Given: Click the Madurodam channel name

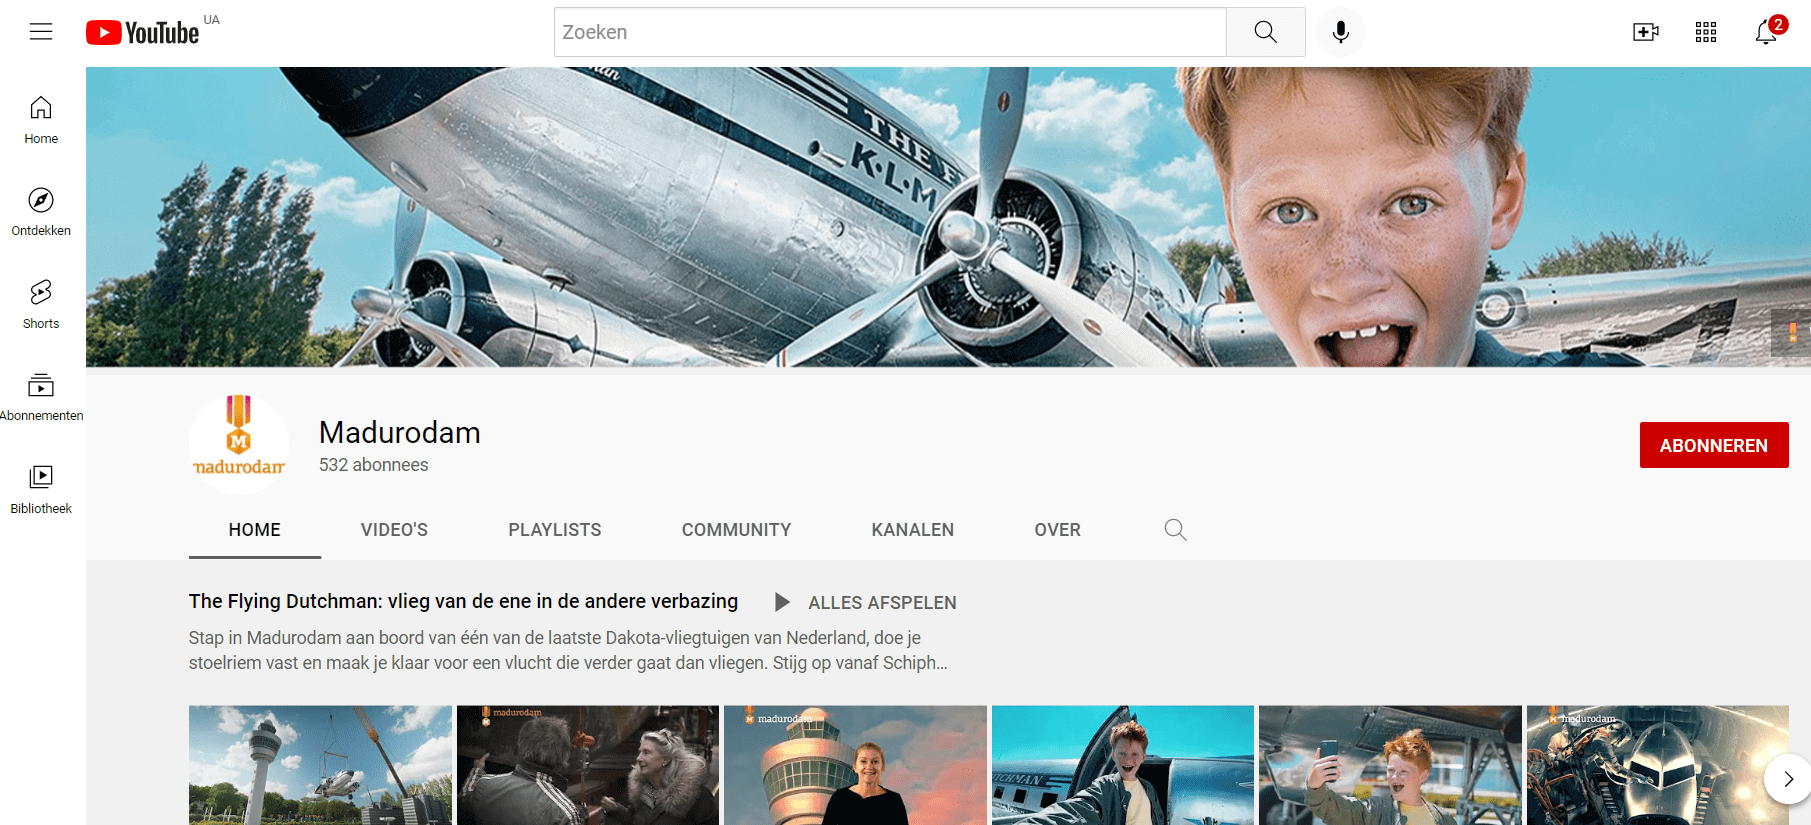Looking at the screenshot, I should click(400, 432).
